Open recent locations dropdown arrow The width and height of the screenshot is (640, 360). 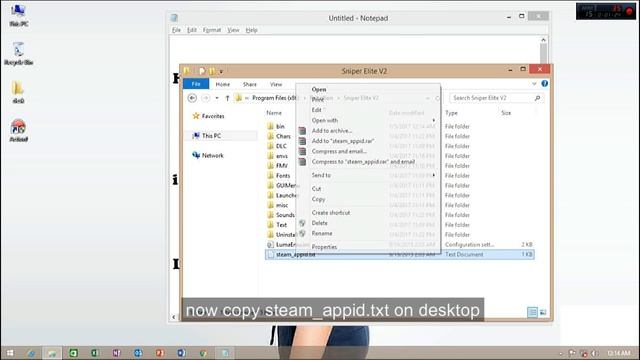click(217, 98)
